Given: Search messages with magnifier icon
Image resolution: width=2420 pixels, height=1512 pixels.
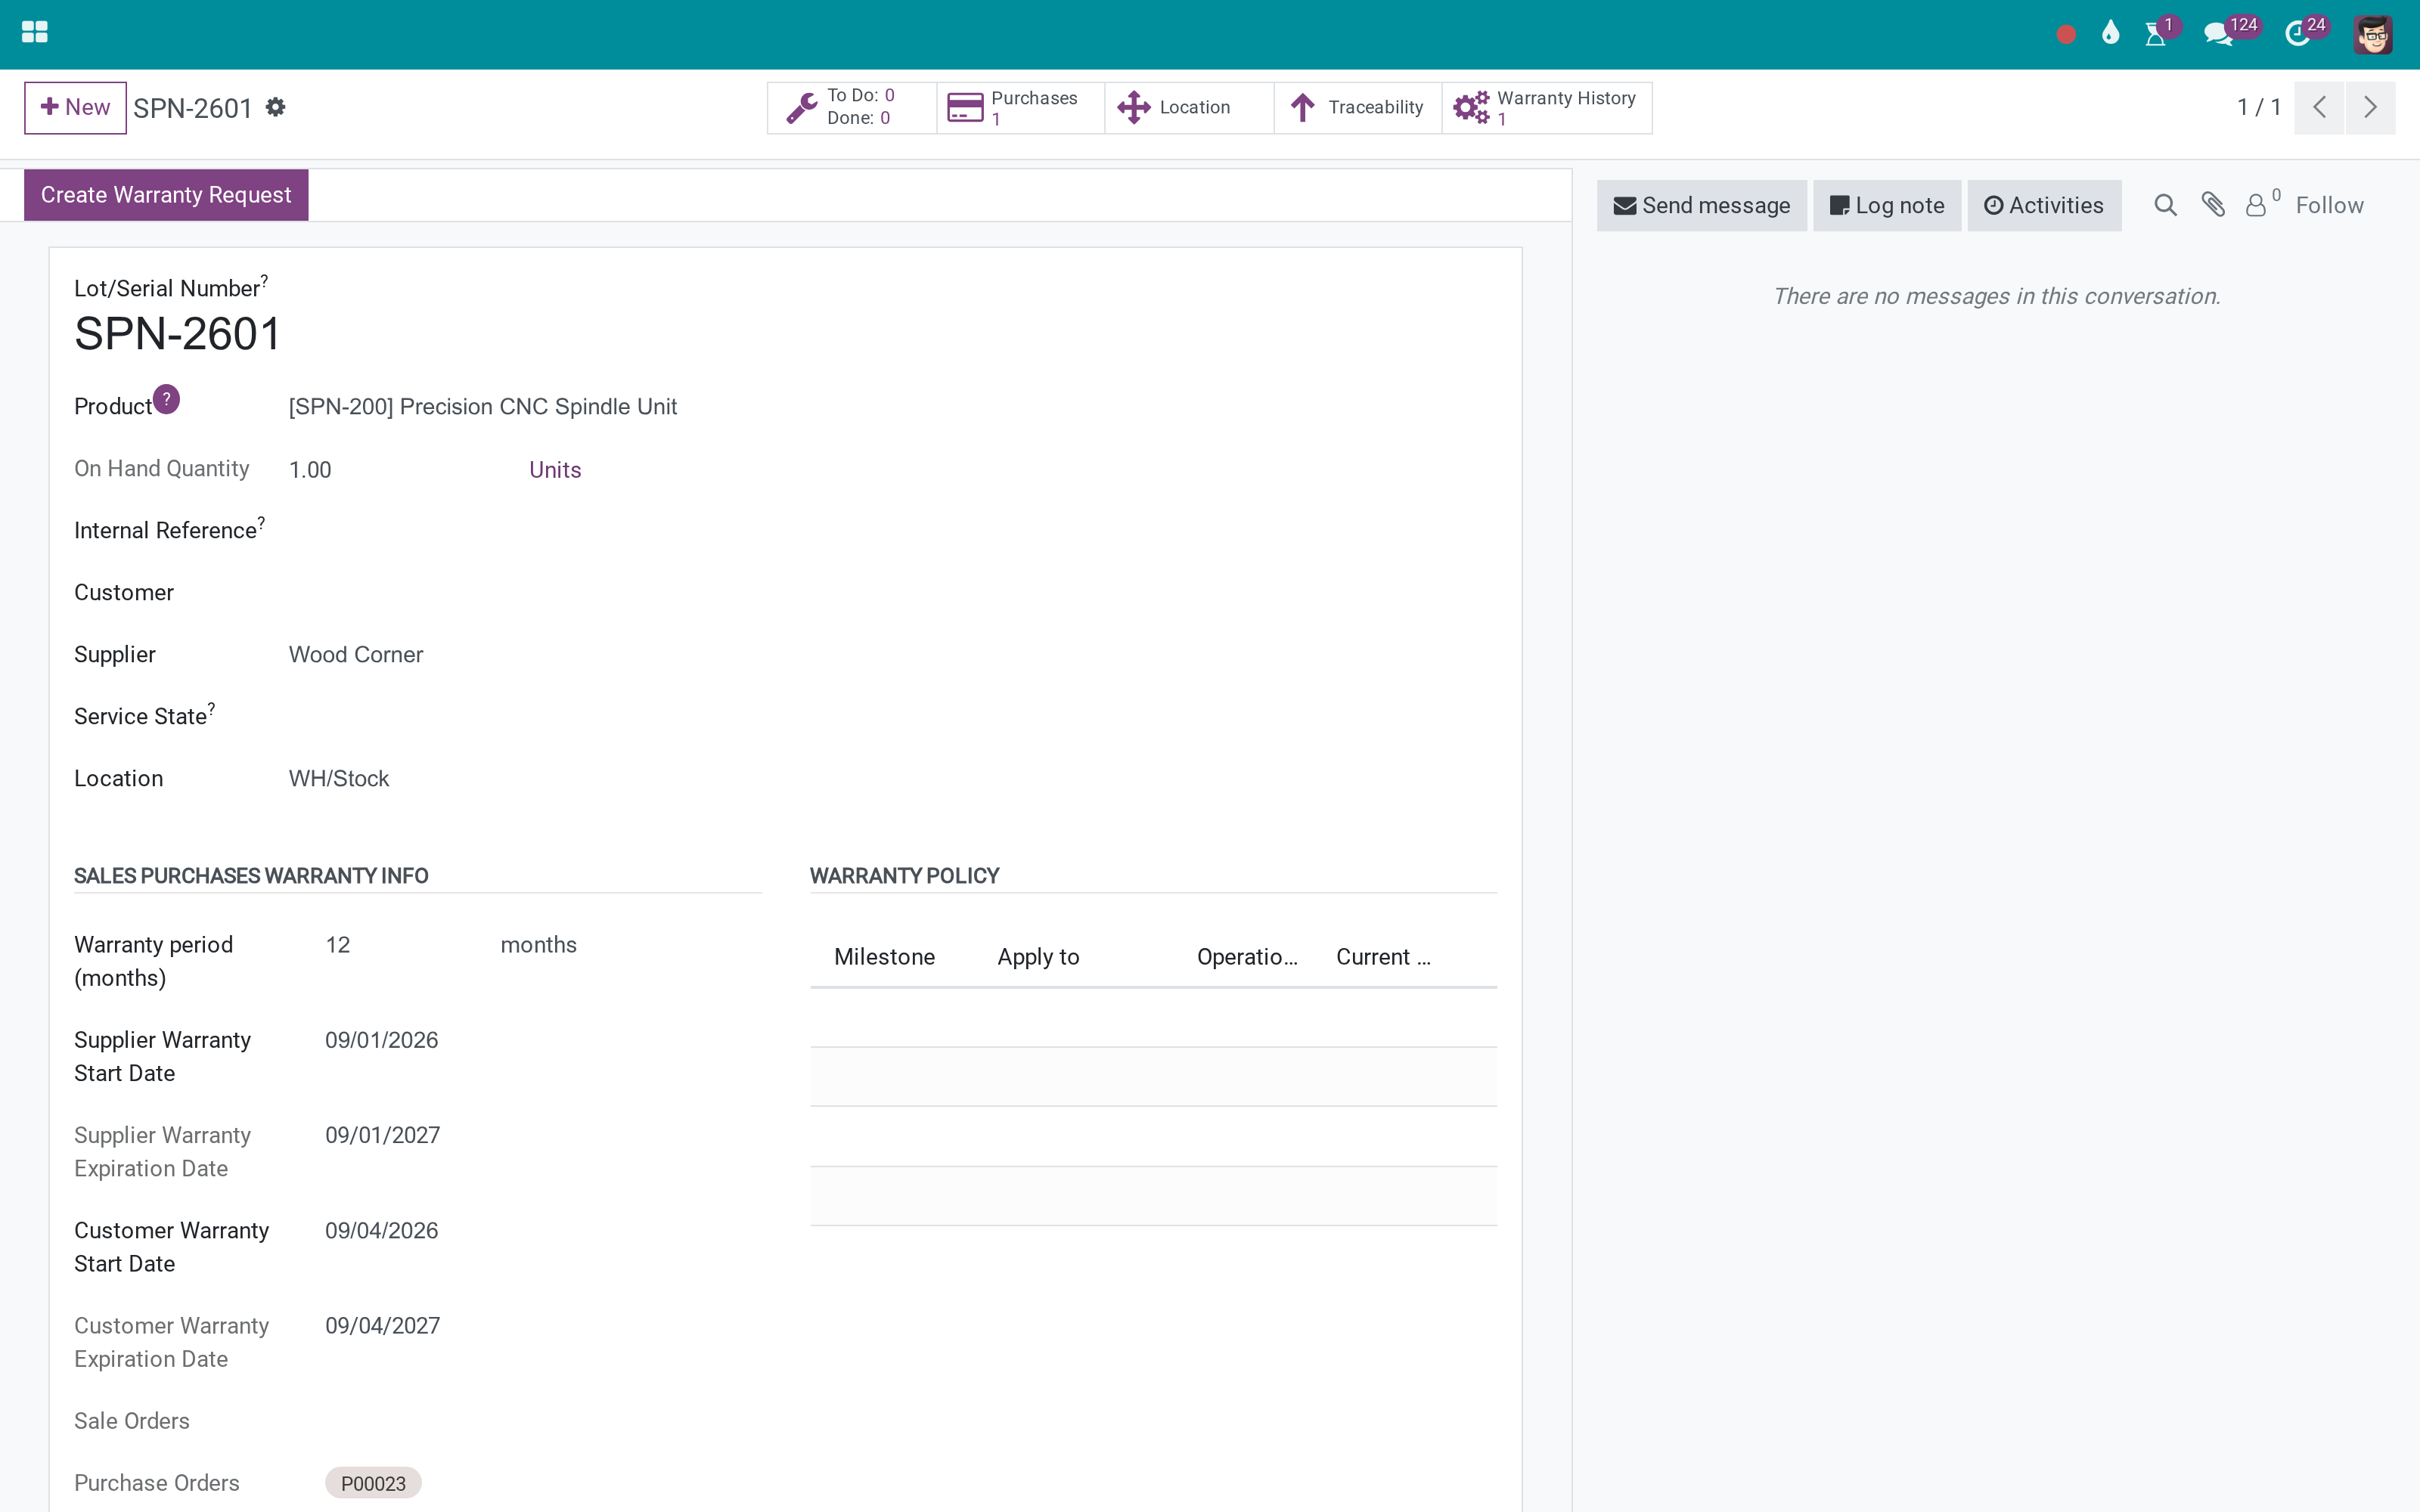Looking at the screenshot, I should click(x=2165, y=205).
